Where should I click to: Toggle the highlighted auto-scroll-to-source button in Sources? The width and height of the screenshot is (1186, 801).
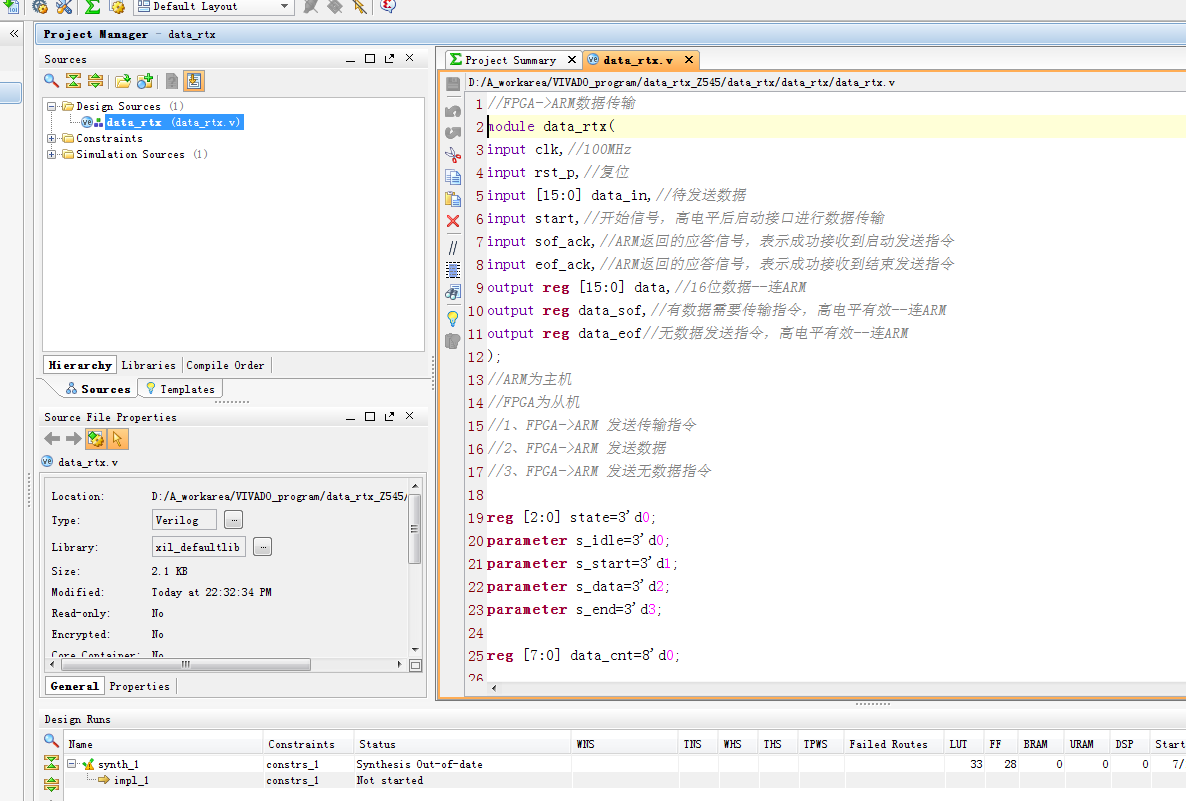pyautogui.click(x=194, y=81)
